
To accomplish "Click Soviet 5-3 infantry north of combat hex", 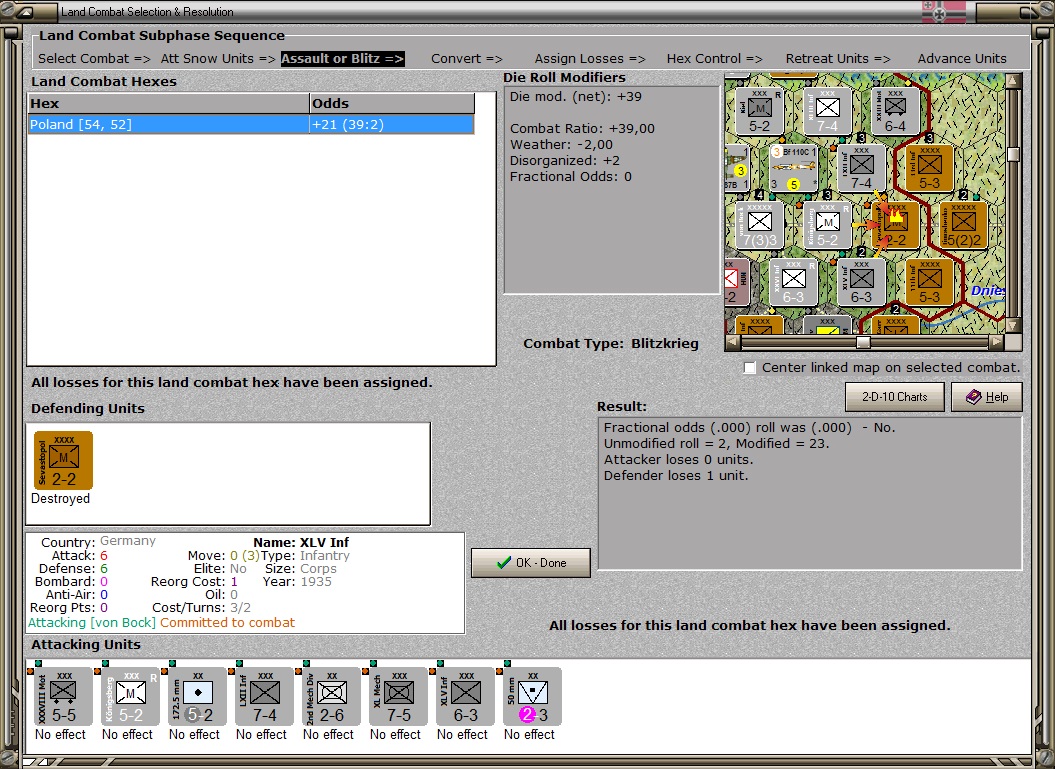I will (929, 168).
